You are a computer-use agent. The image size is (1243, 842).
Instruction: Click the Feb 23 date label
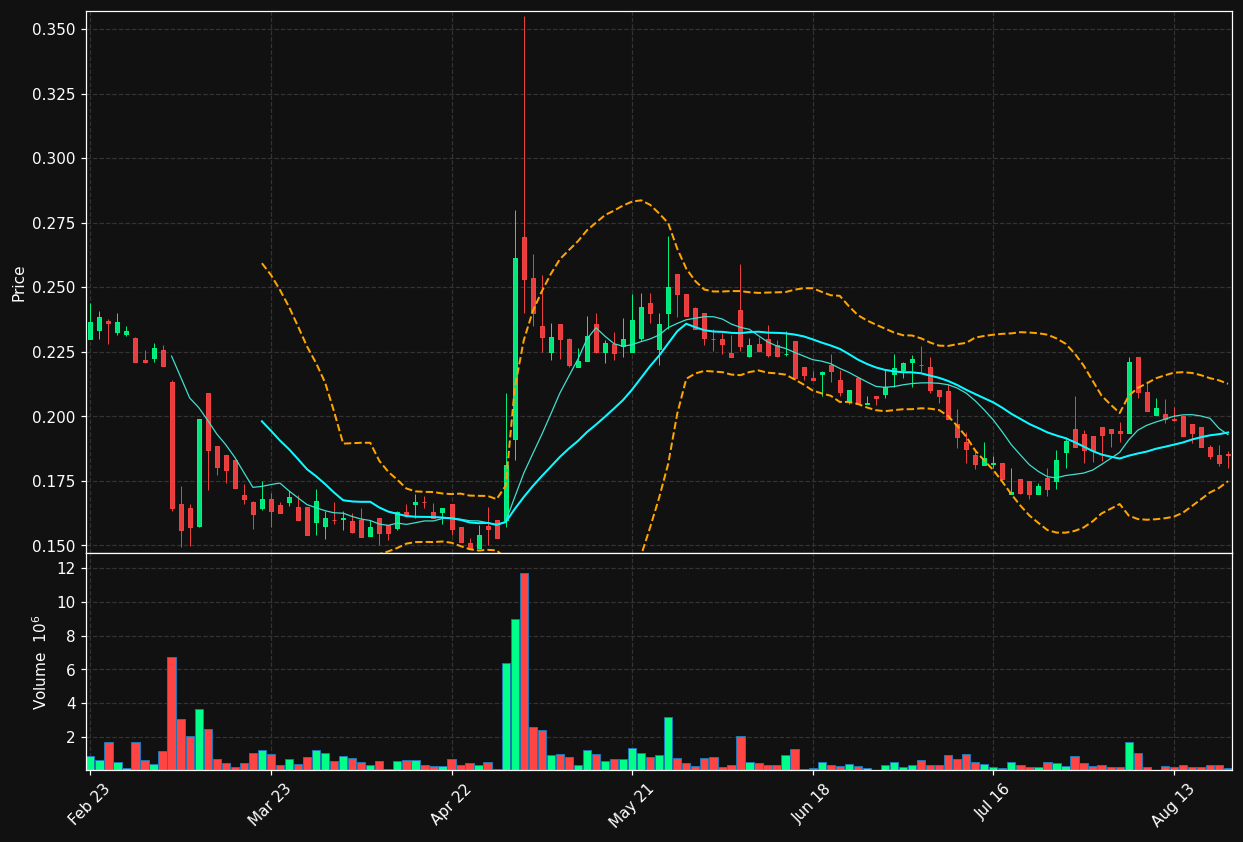(x=89, y=805)
